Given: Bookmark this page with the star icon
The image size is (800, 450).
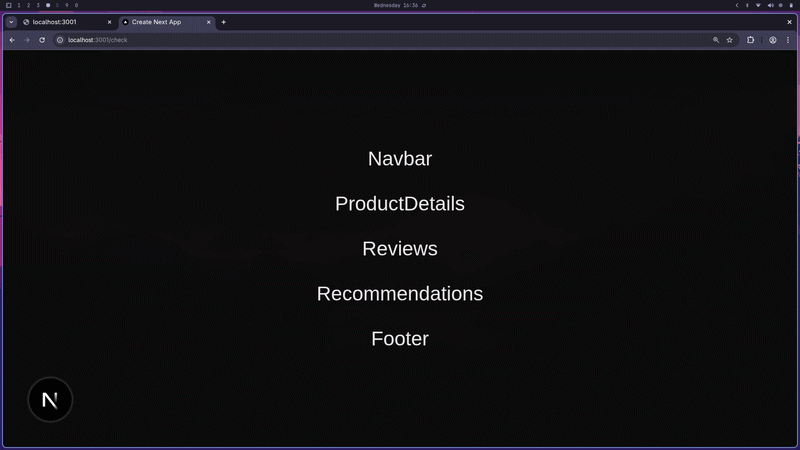Looking at the screenshot, I should (730, 40).
